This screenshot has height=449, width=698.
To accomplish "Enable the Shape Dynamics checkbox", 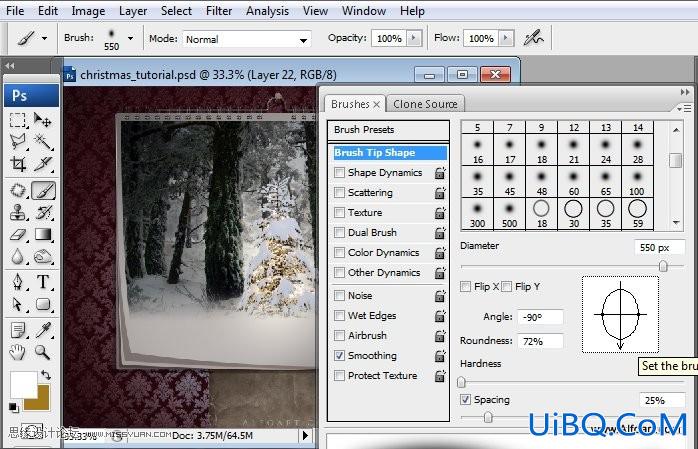I will [339, 172].
